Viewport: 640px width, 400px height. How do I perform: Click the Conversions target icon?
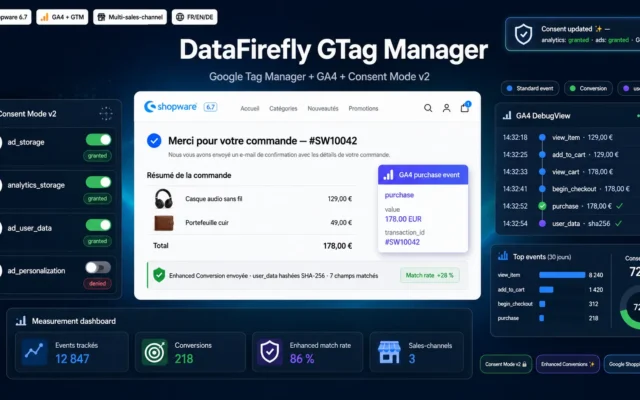pos(155,352)
